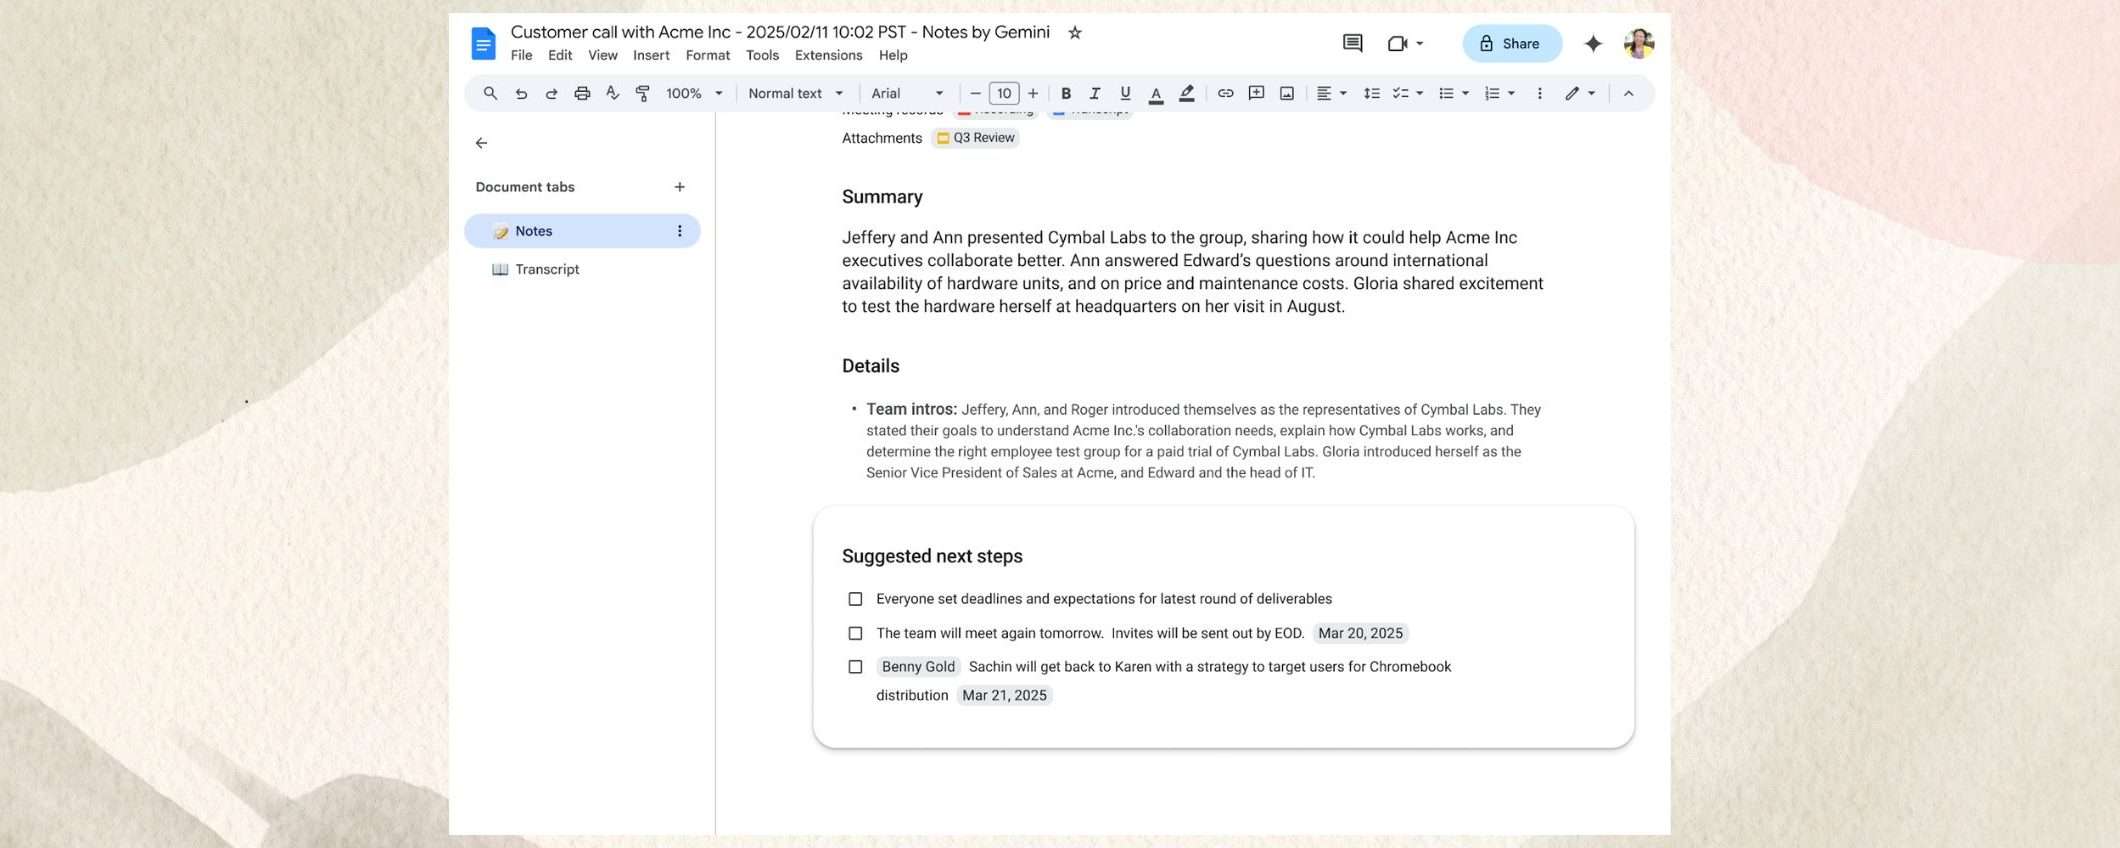Click the font size input field

click(x=1004, y=94)
